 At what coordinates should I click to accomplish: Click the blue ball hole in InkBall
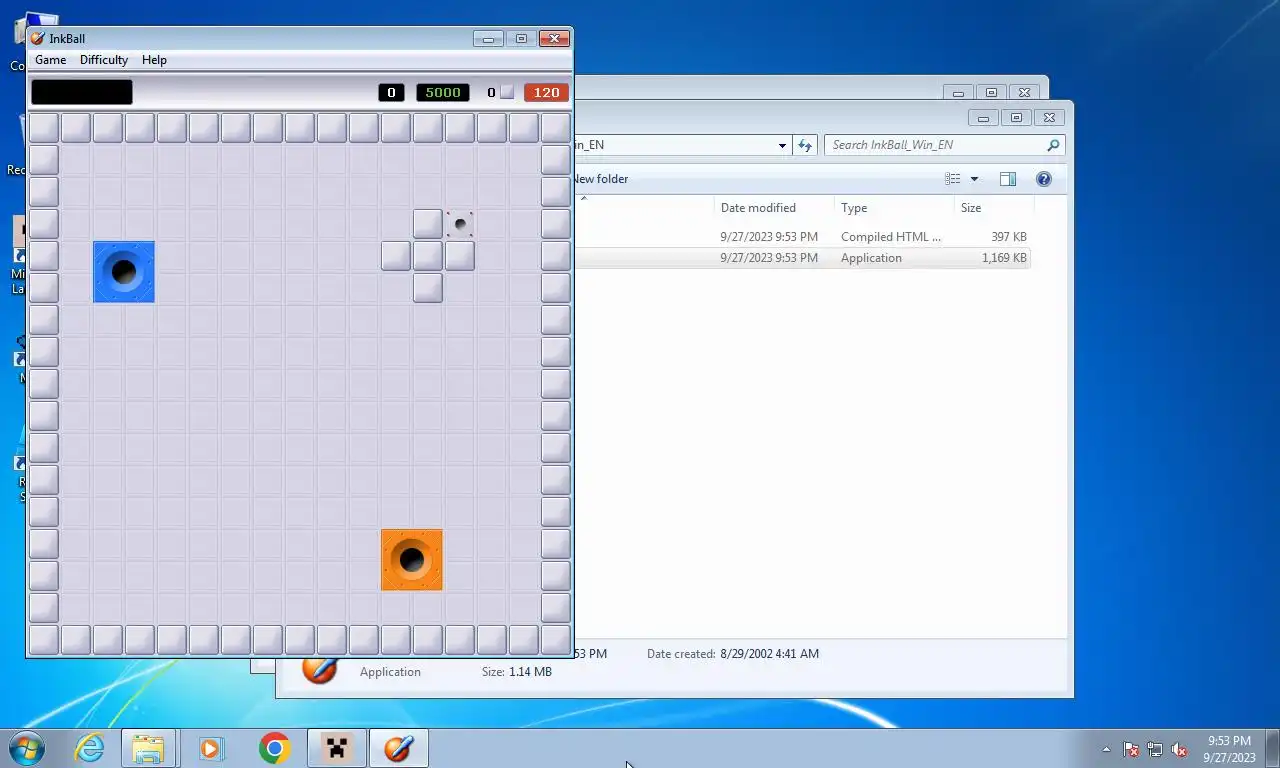[124, 272]
